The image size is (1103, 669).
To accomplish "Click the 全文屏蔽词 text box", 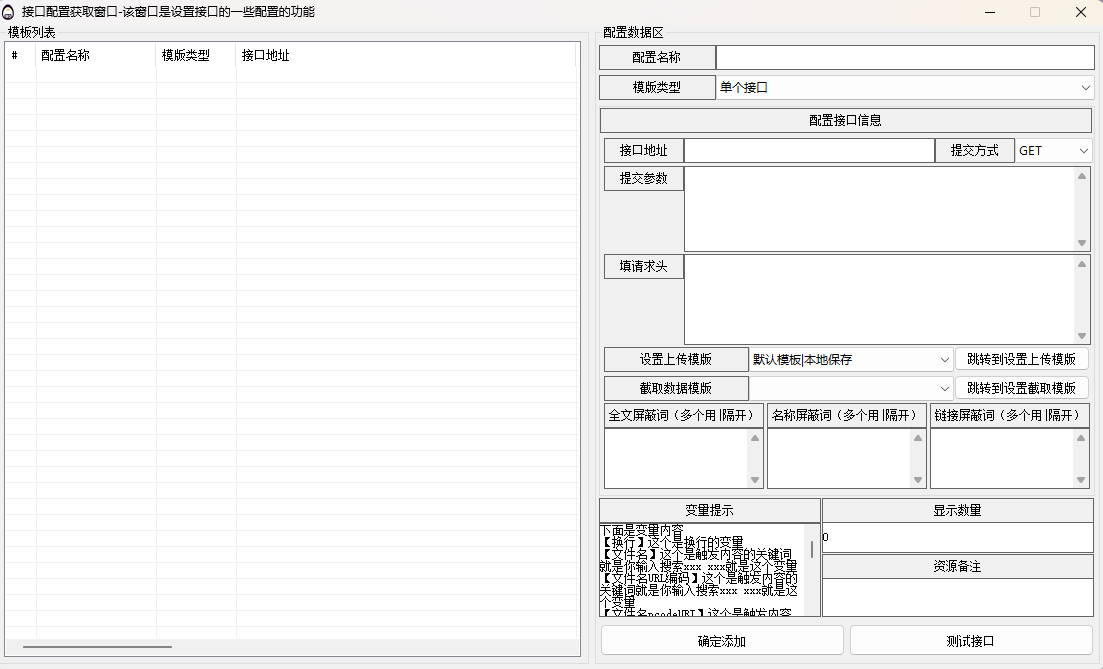I will pyautogui.click(x=676, y=458).
